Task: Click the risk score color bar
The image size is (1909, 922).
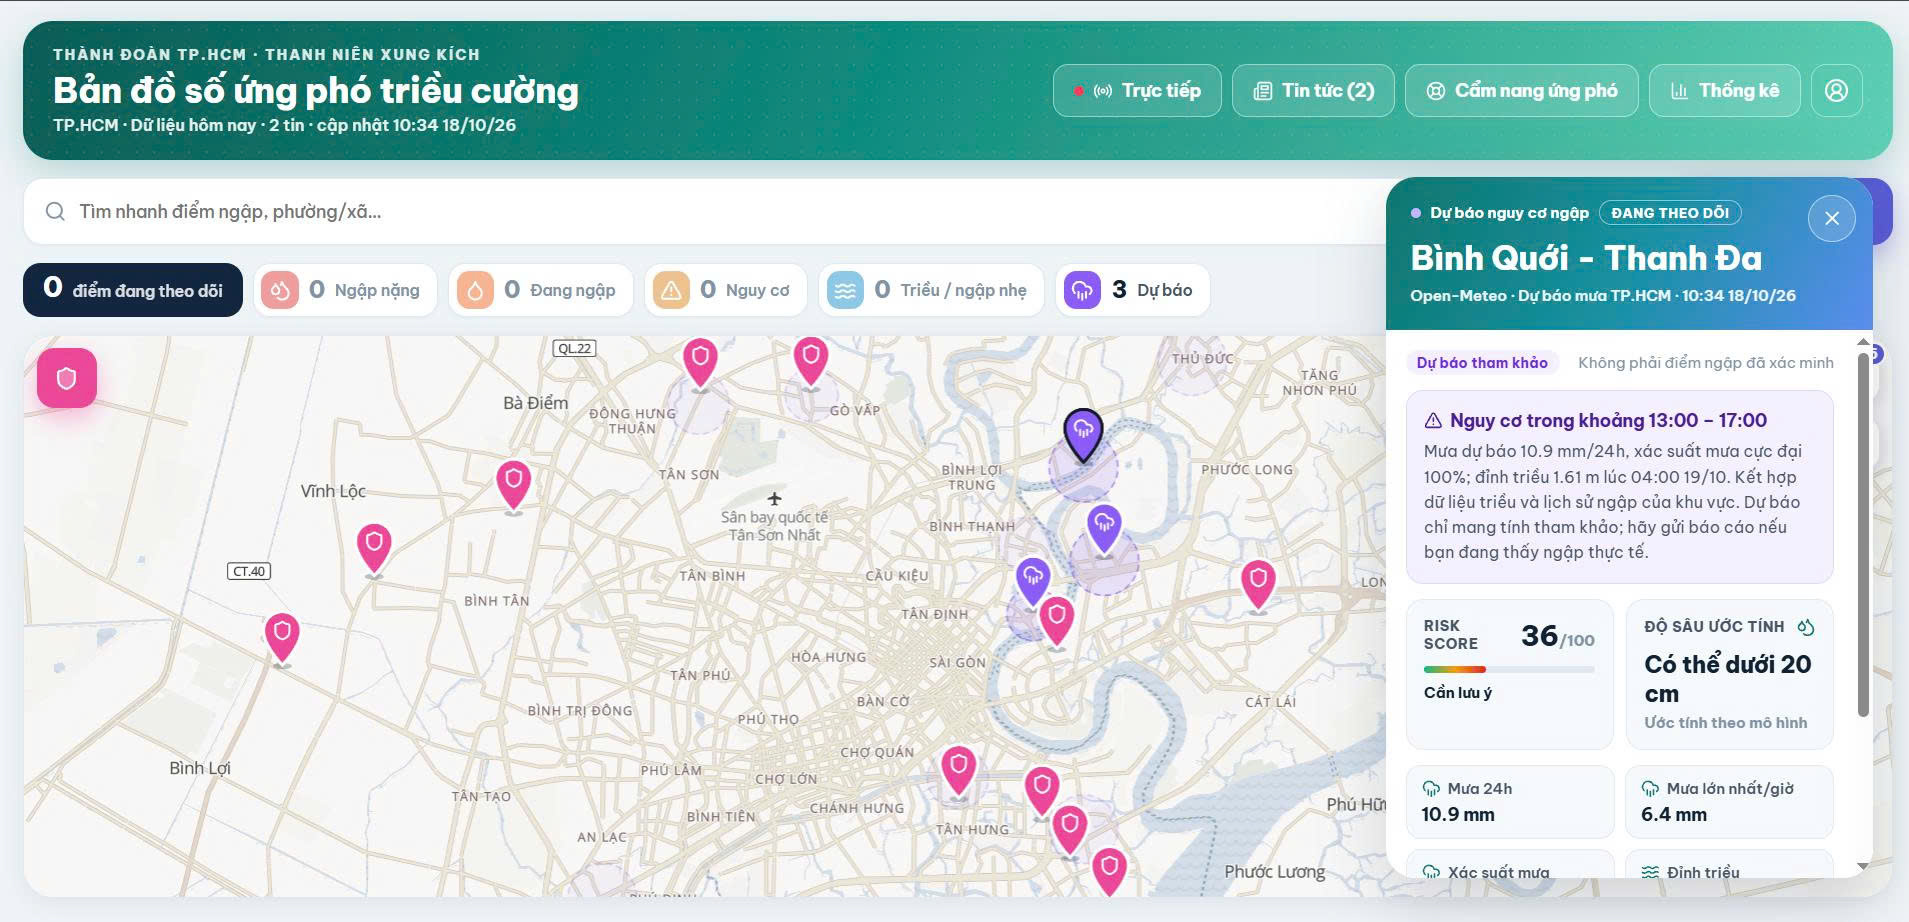Action: pos(1509,669)
